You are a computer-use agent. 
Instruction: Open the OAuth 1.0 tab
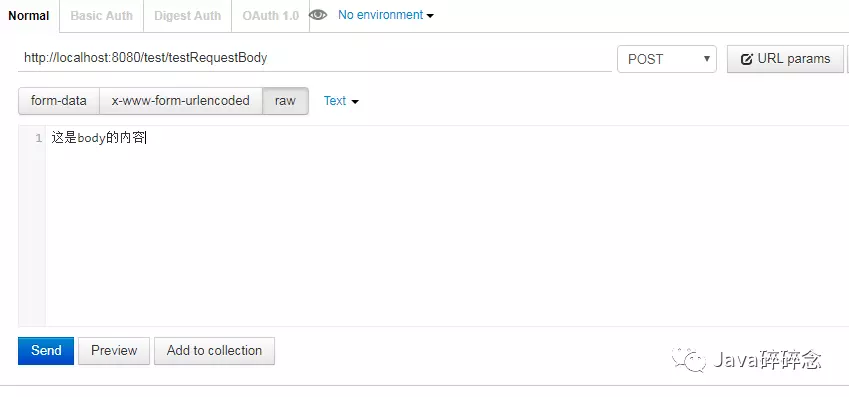270,16
